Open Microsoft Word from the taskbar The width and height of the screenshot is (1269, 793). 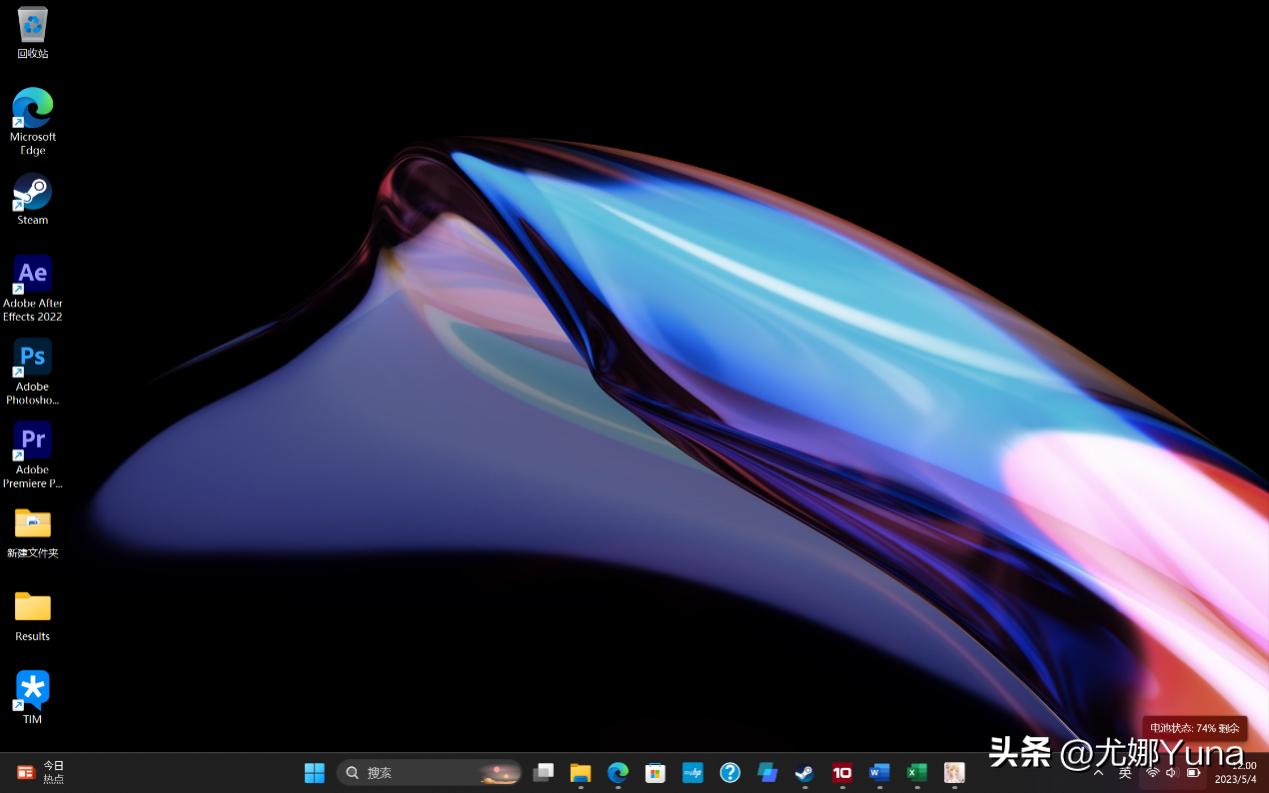tap(879, 772)
